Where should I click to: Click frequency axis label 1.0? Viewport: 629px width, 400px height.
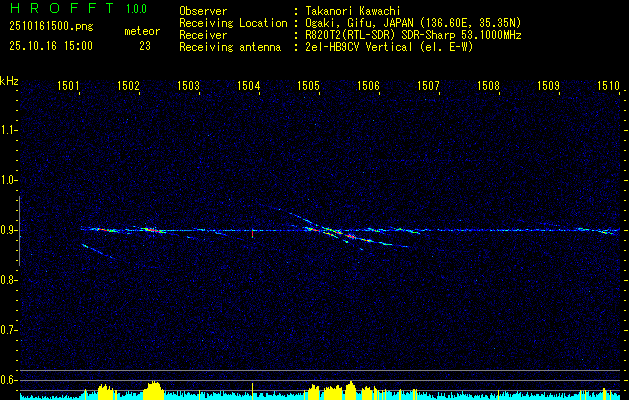pos(7,180)
